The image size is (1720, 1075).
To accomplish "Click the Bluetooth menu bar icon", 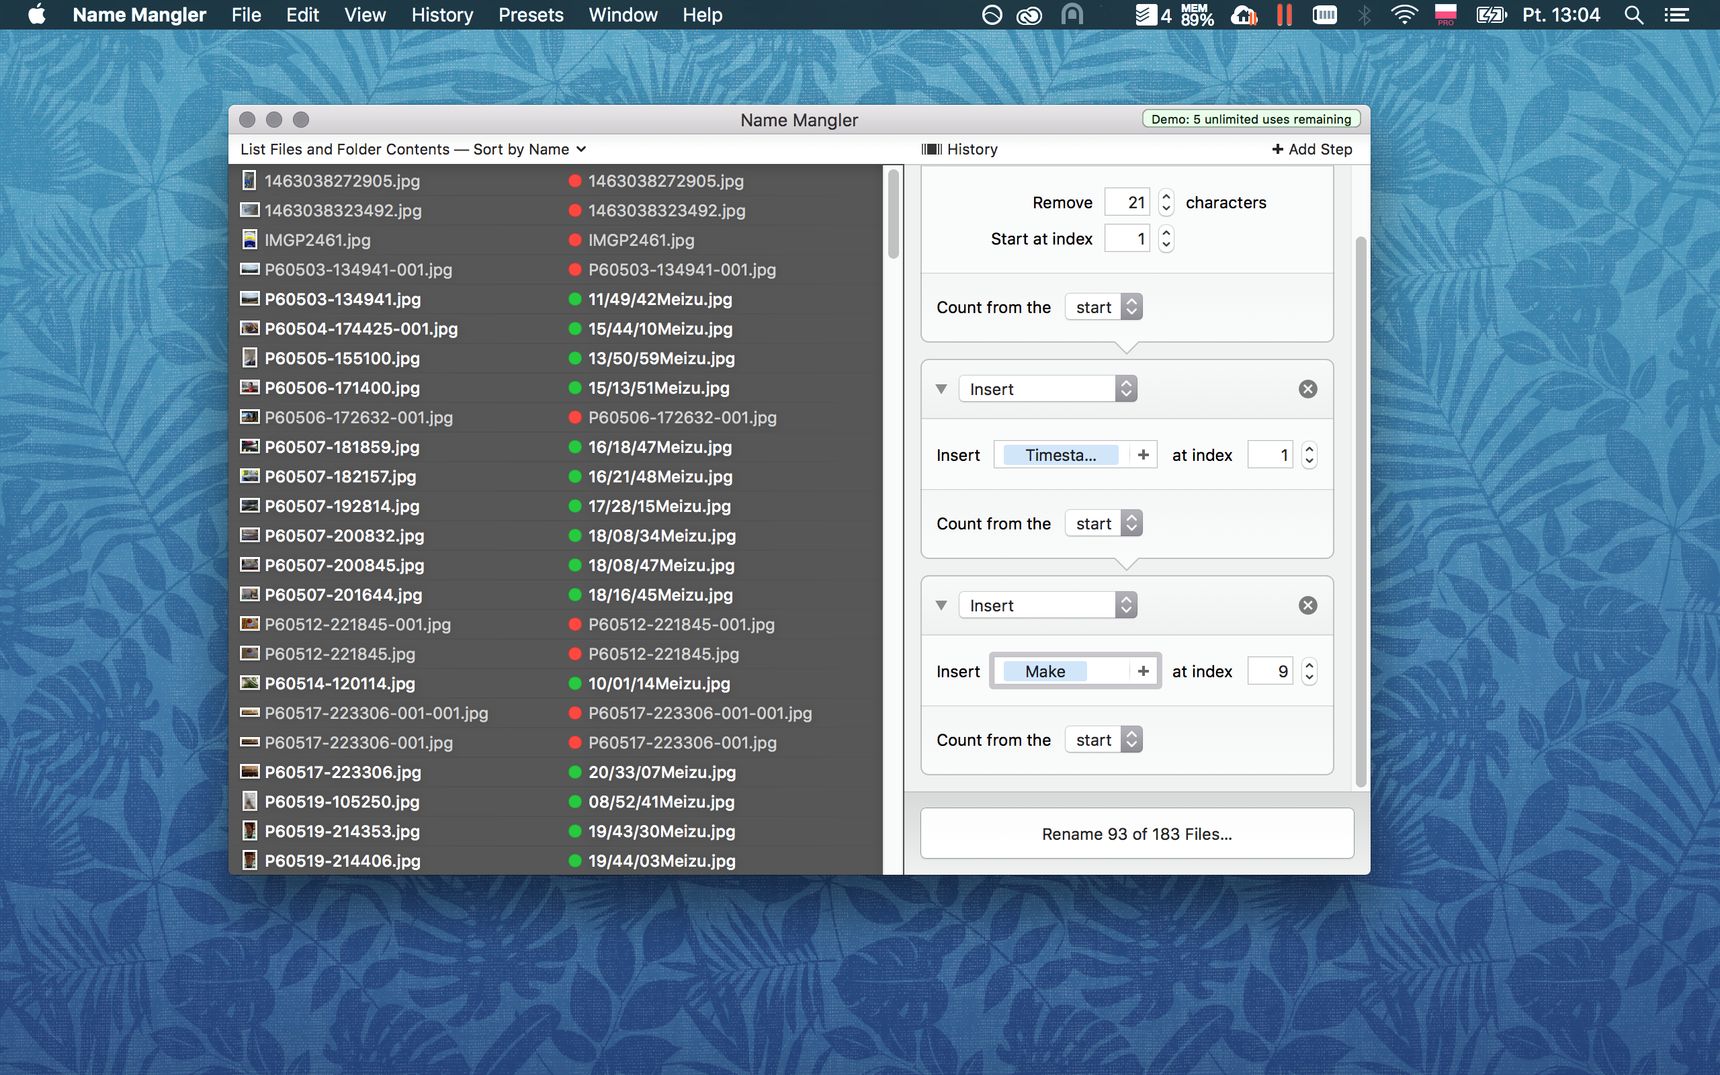I will click(x=1364, y=15).
